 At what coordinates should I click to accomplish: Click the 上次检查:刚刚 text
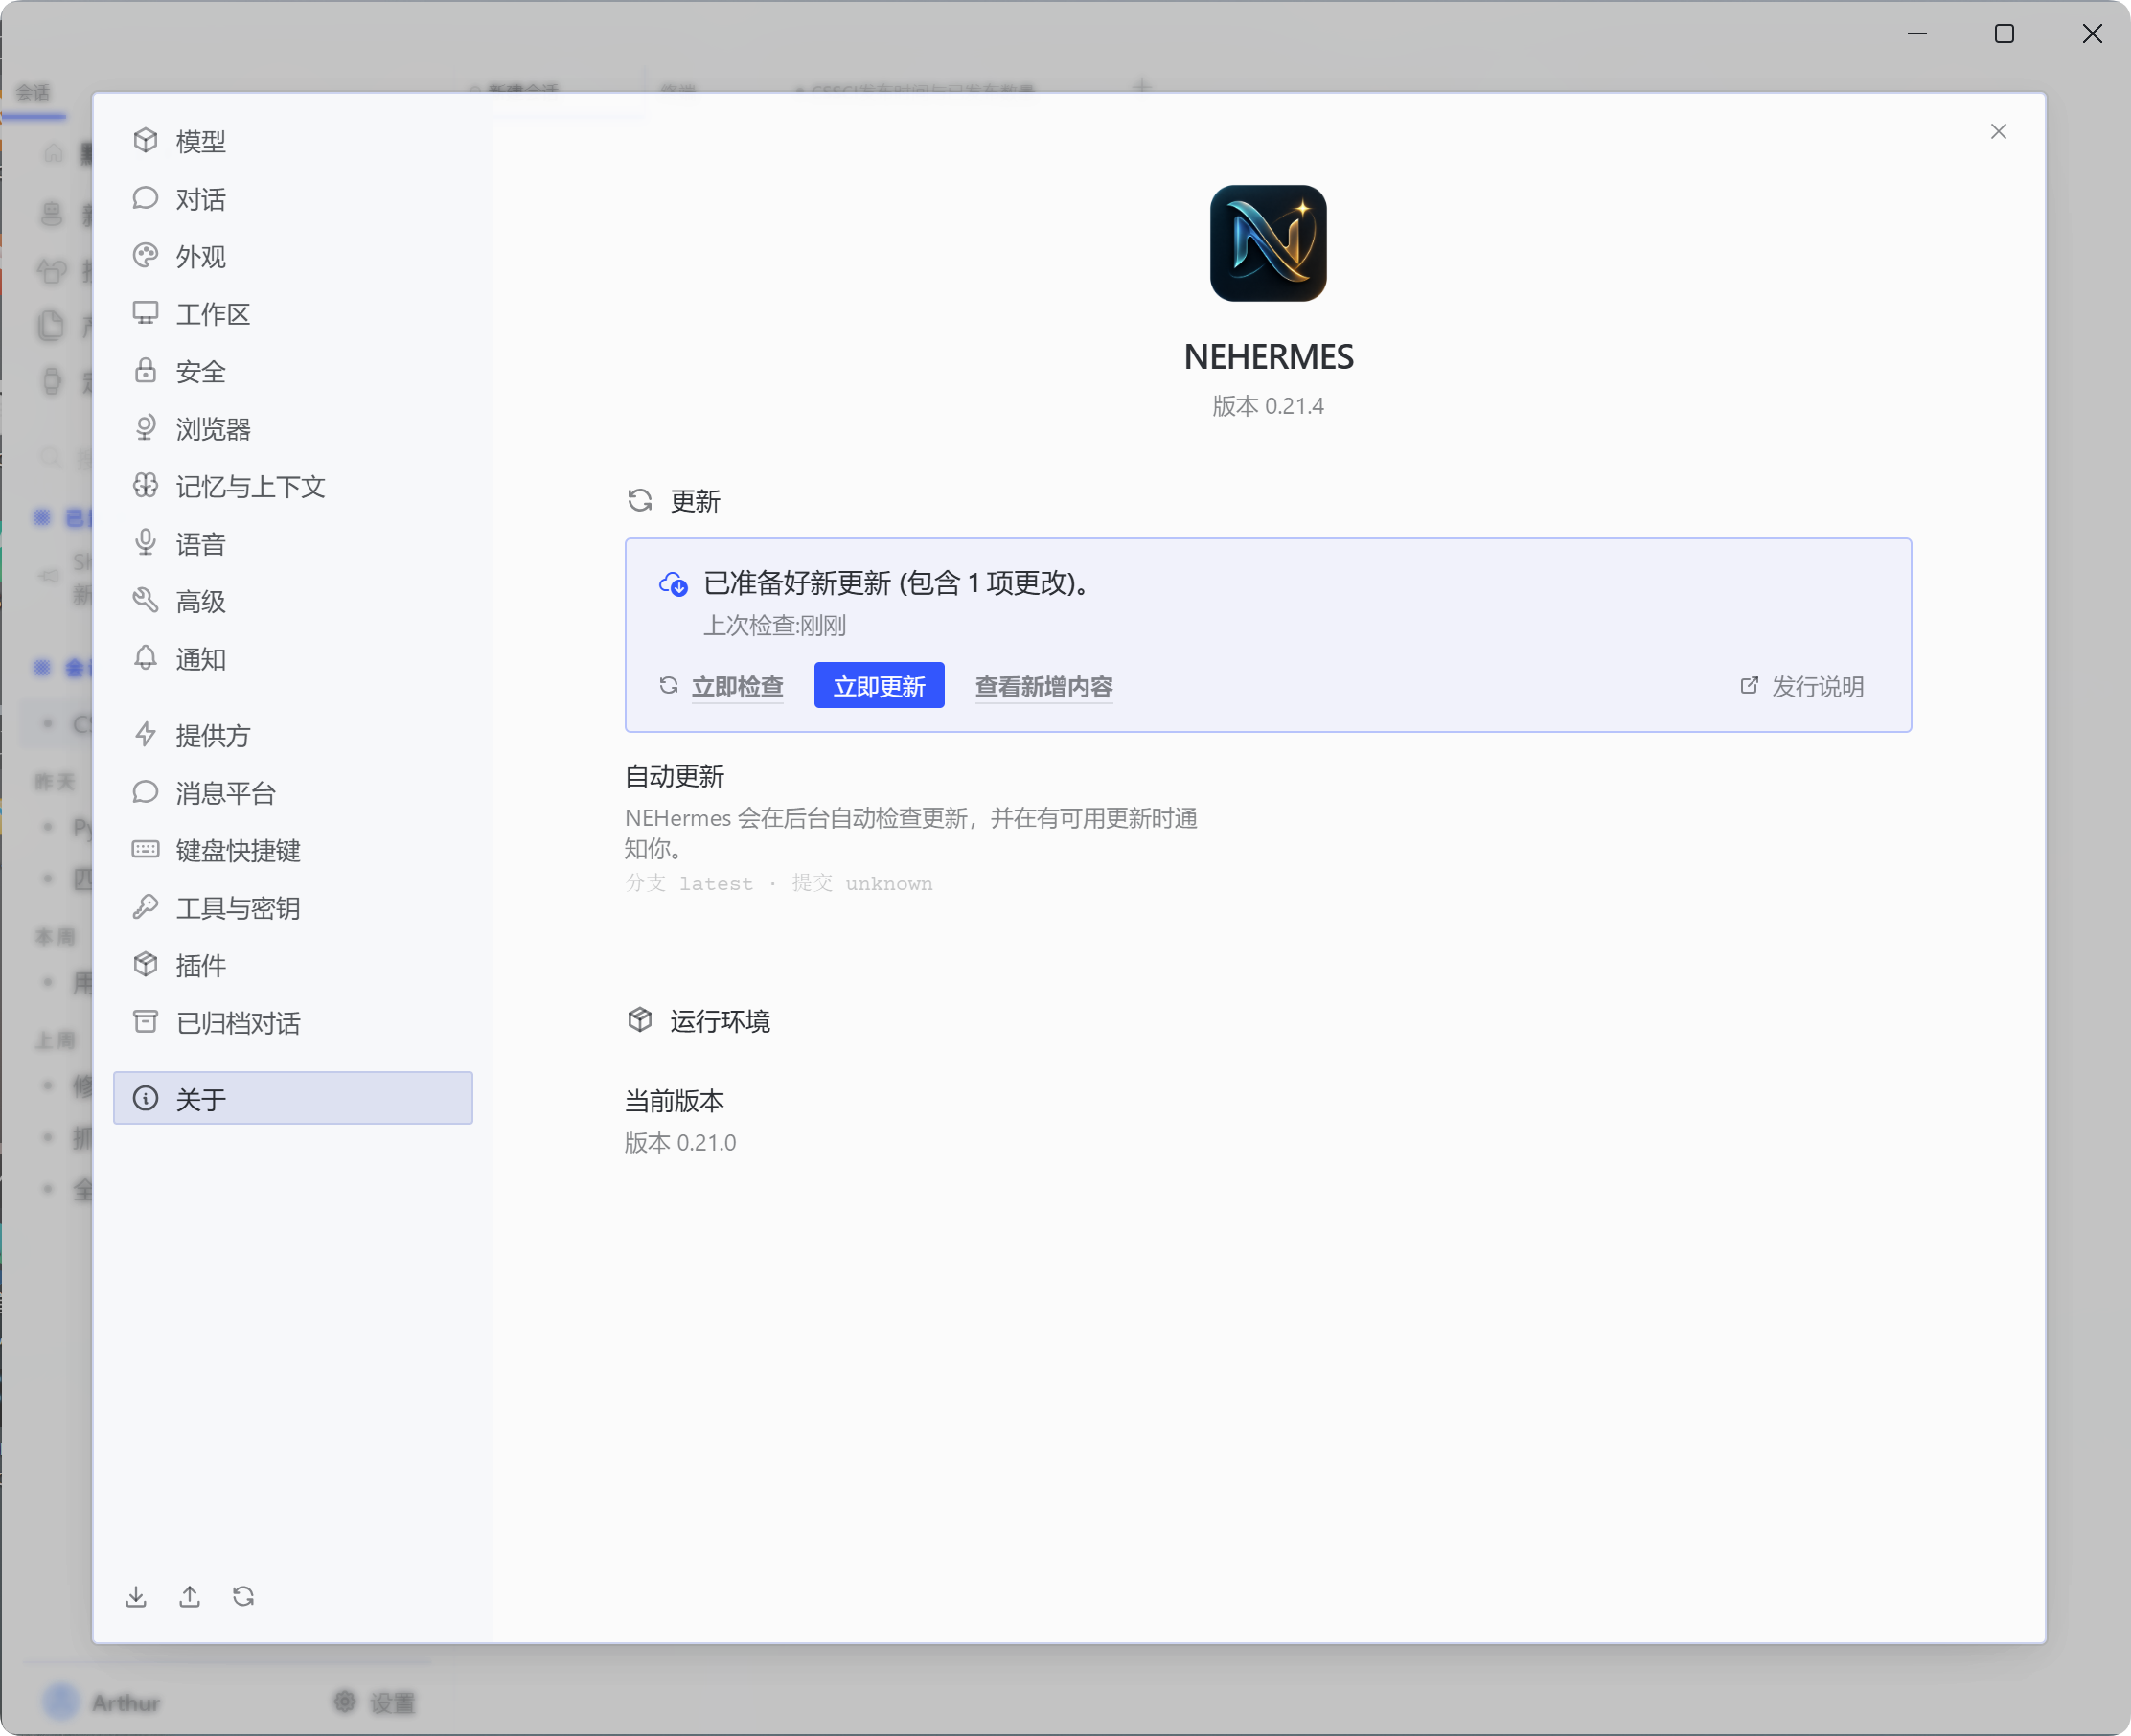pyautogui.click(x=775, y=626)
